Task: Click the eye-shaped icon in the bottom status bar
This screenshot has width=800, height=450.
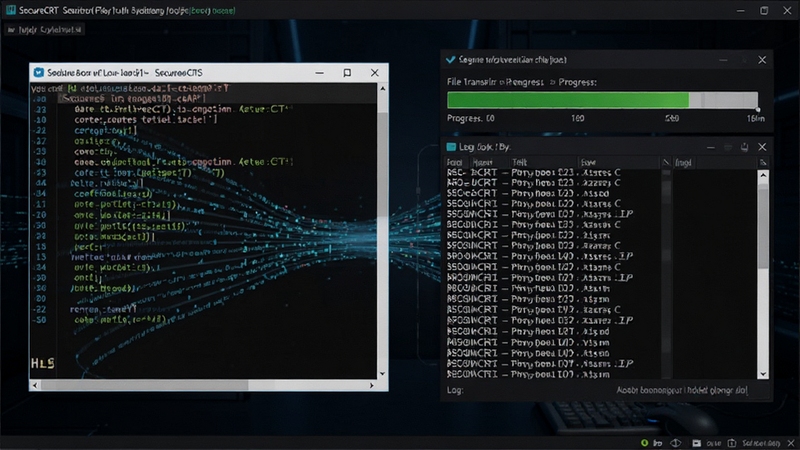Action: pos(676,443)
